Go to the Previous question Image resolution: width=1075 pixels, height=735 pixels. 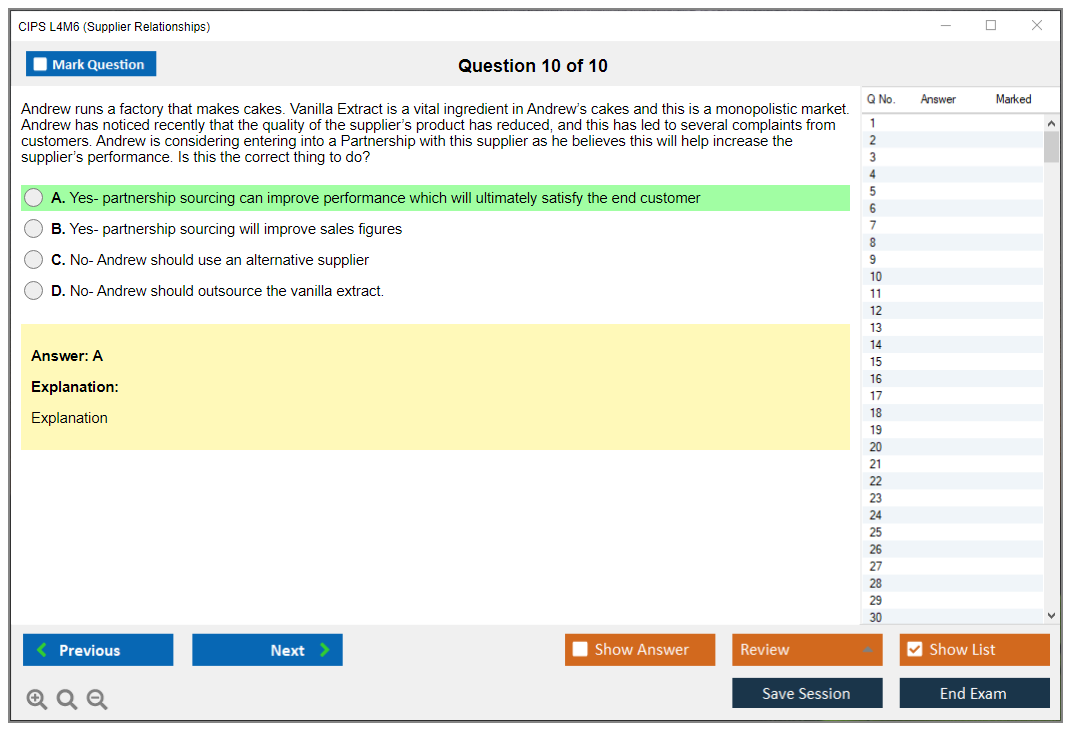[98, 650]
